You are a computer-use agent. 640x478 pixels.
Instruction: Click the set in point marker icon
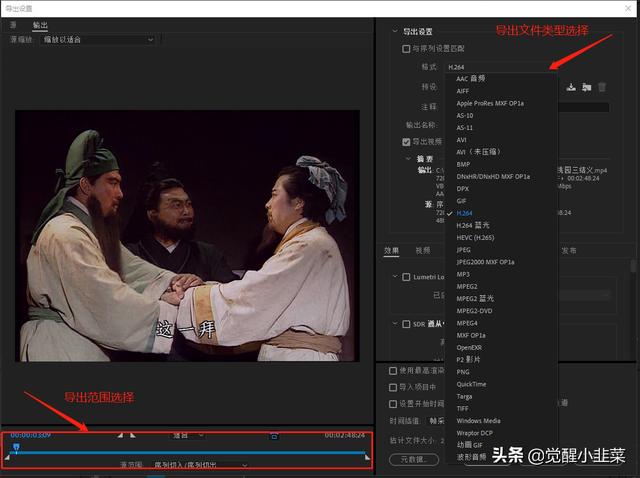click(x=120, y=436)
